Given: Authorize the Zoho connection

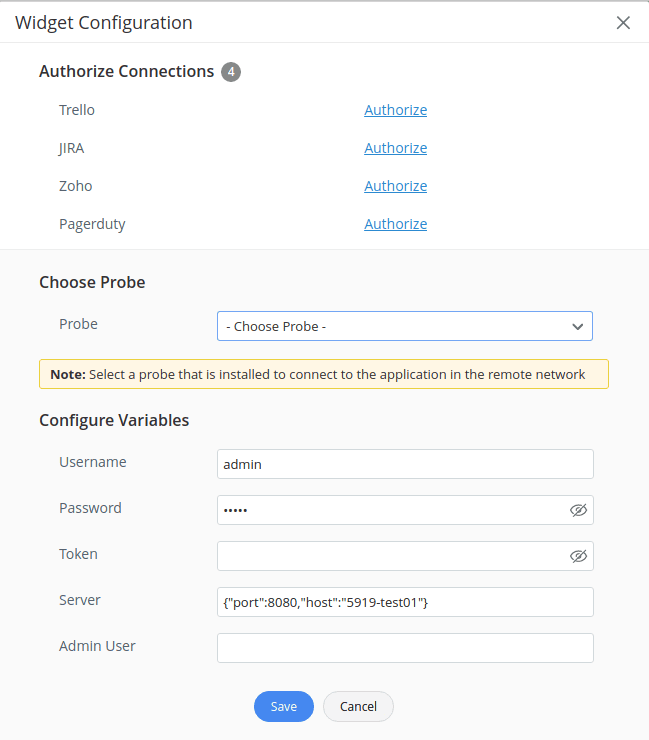Looking at the screenshot, I should click(395, 186).
